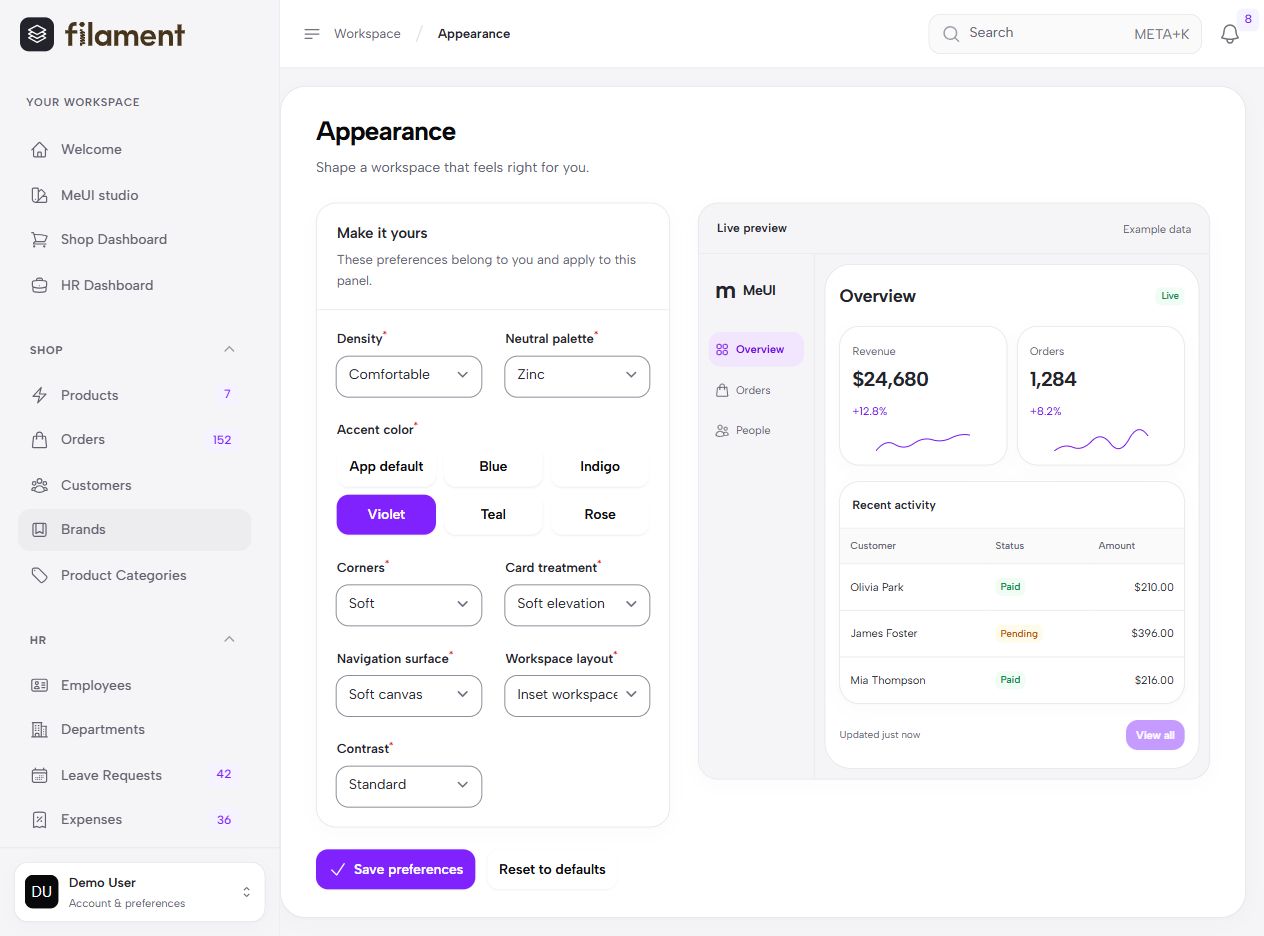Viewport: 1264px width, 936px height.
Task: Click the Expenses receipt icon
Action: click(x=40, y=820)
